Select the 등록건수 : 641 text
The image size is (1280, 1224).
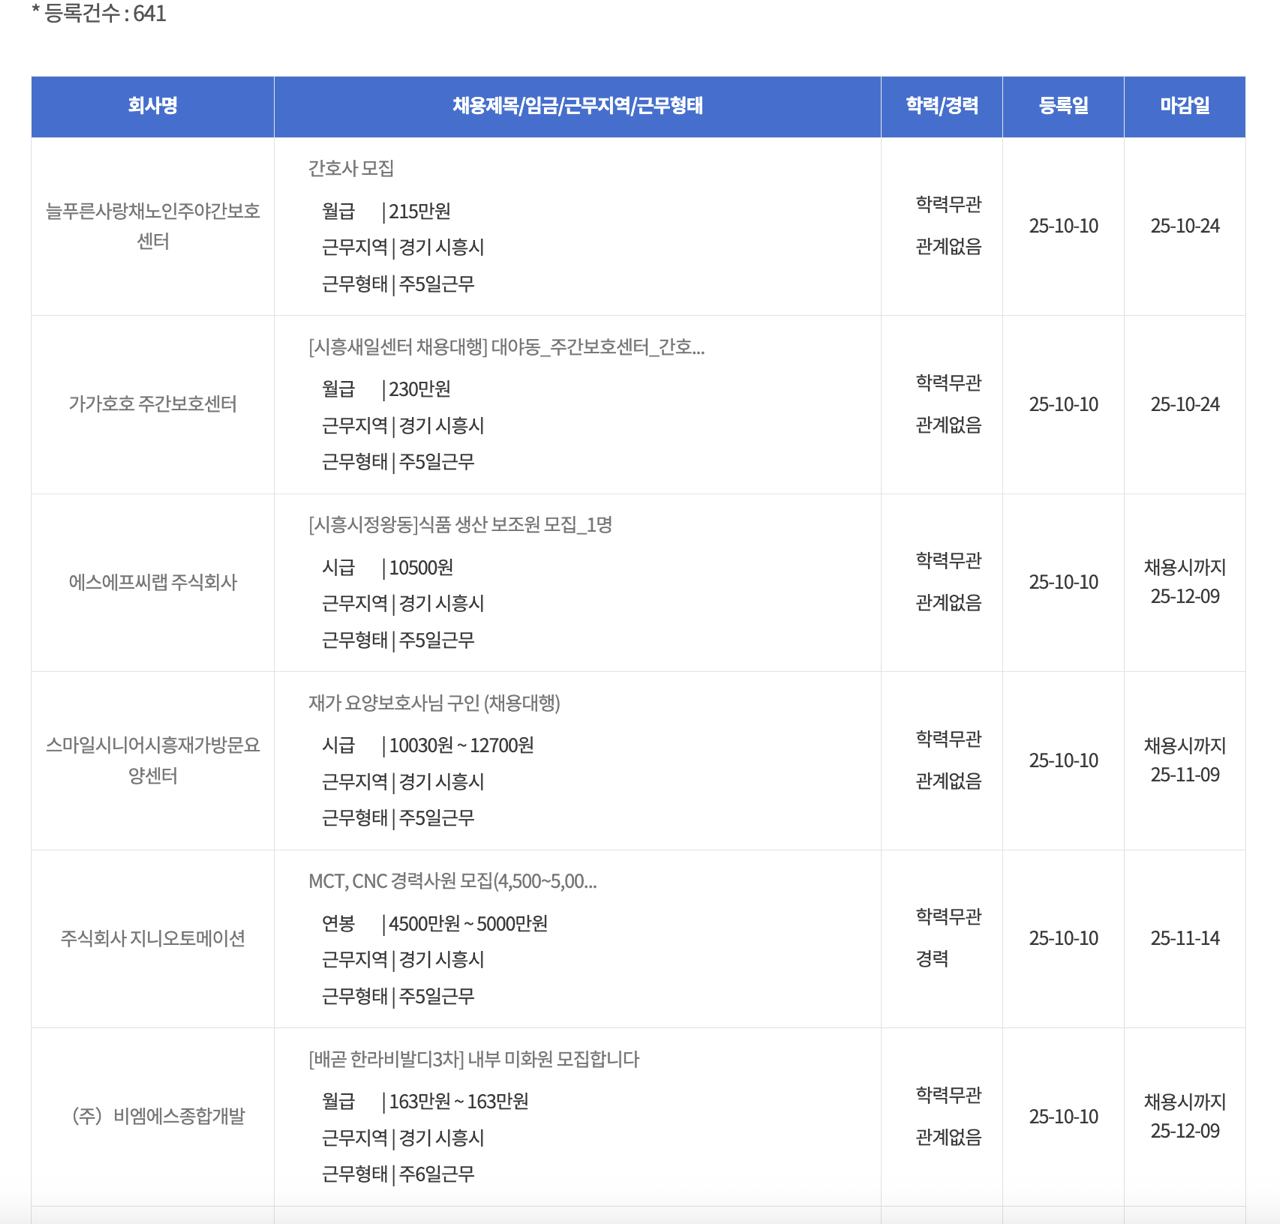99,14
